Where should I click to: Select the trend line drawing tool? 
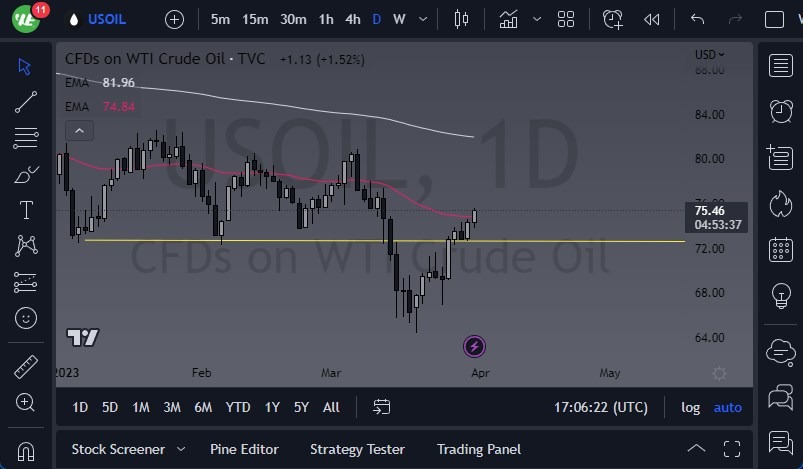click(x=26, y=101)
